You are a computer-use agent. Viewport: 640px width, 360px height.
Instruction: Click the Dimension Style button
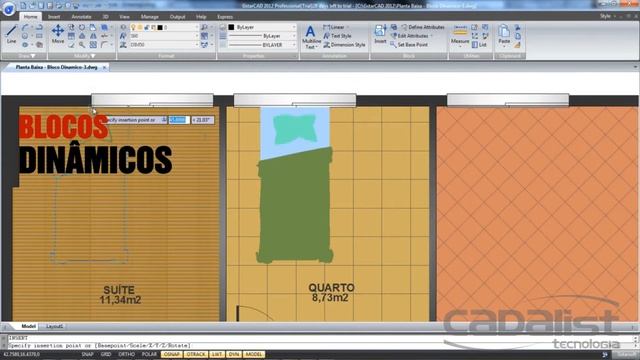tap(344, 45)
